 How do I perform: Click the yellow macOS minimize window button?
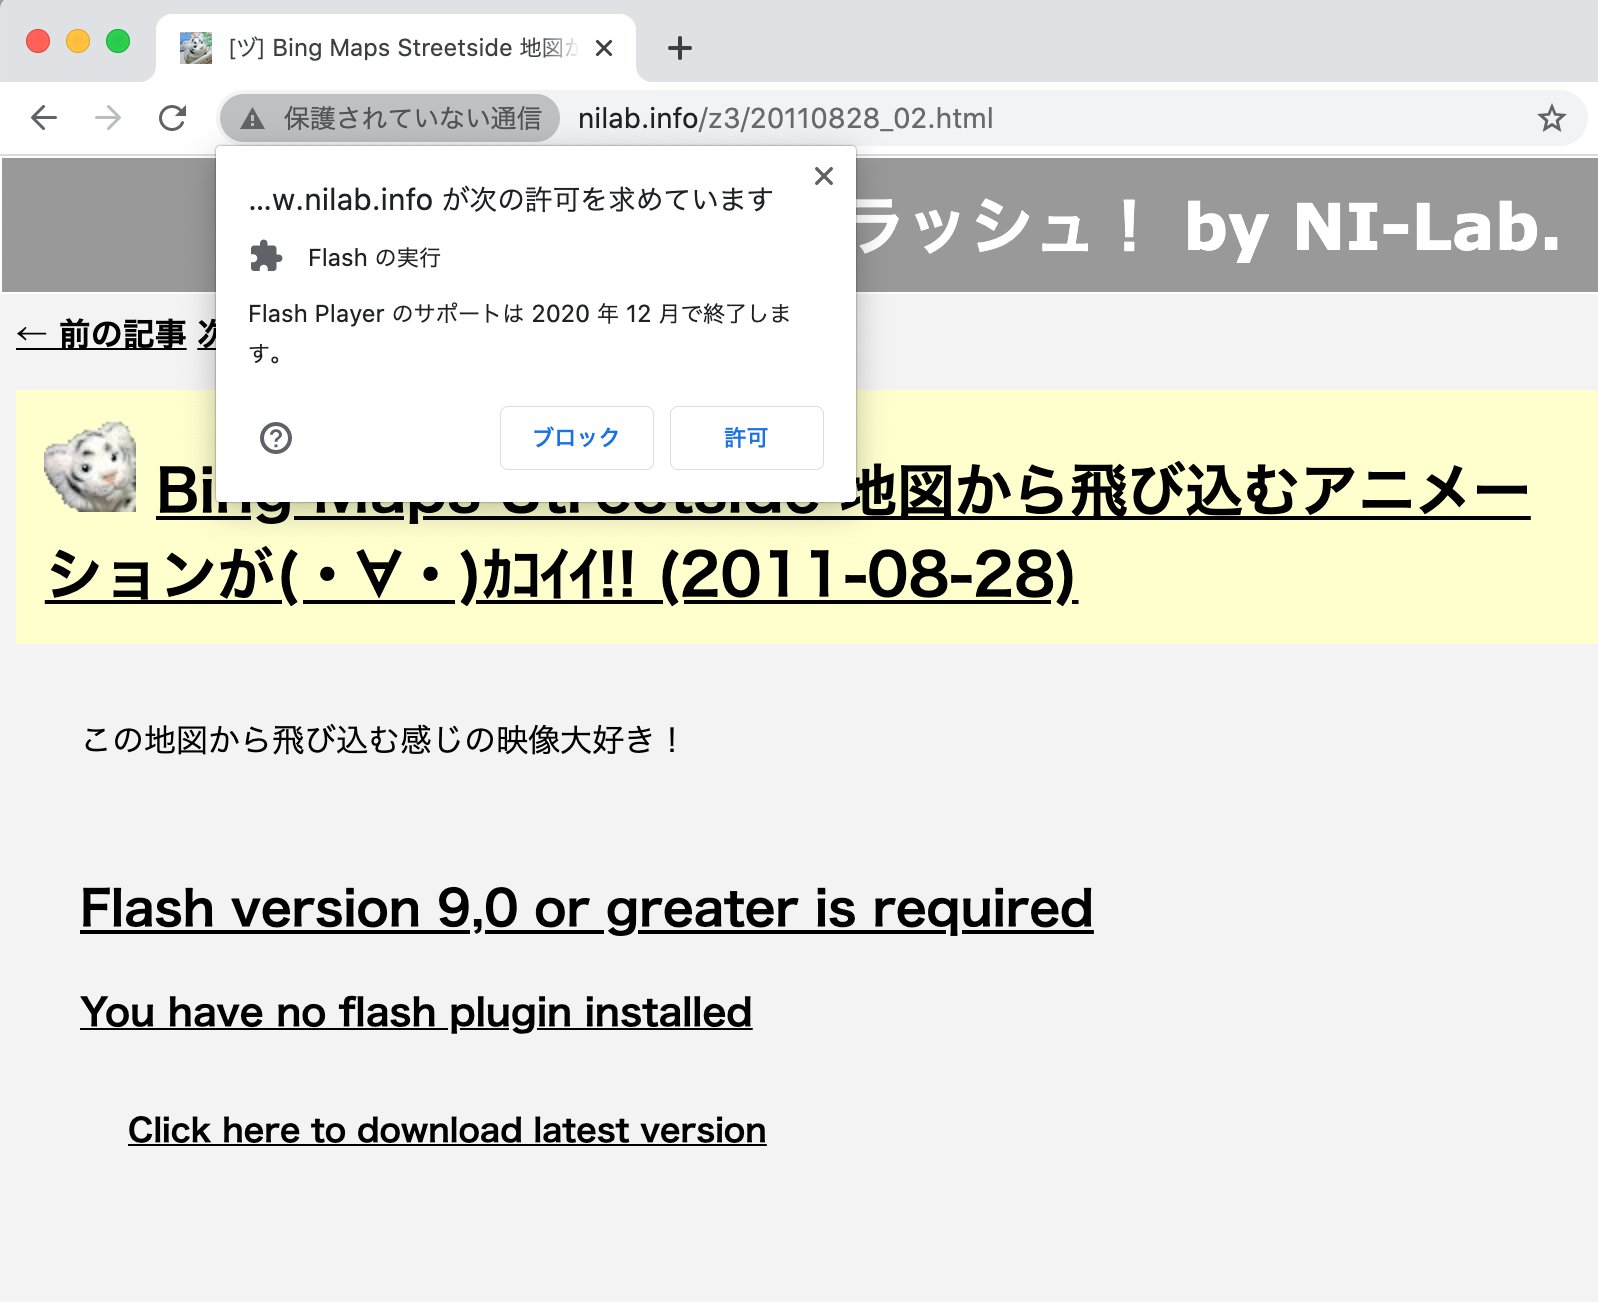pos(78,41)
